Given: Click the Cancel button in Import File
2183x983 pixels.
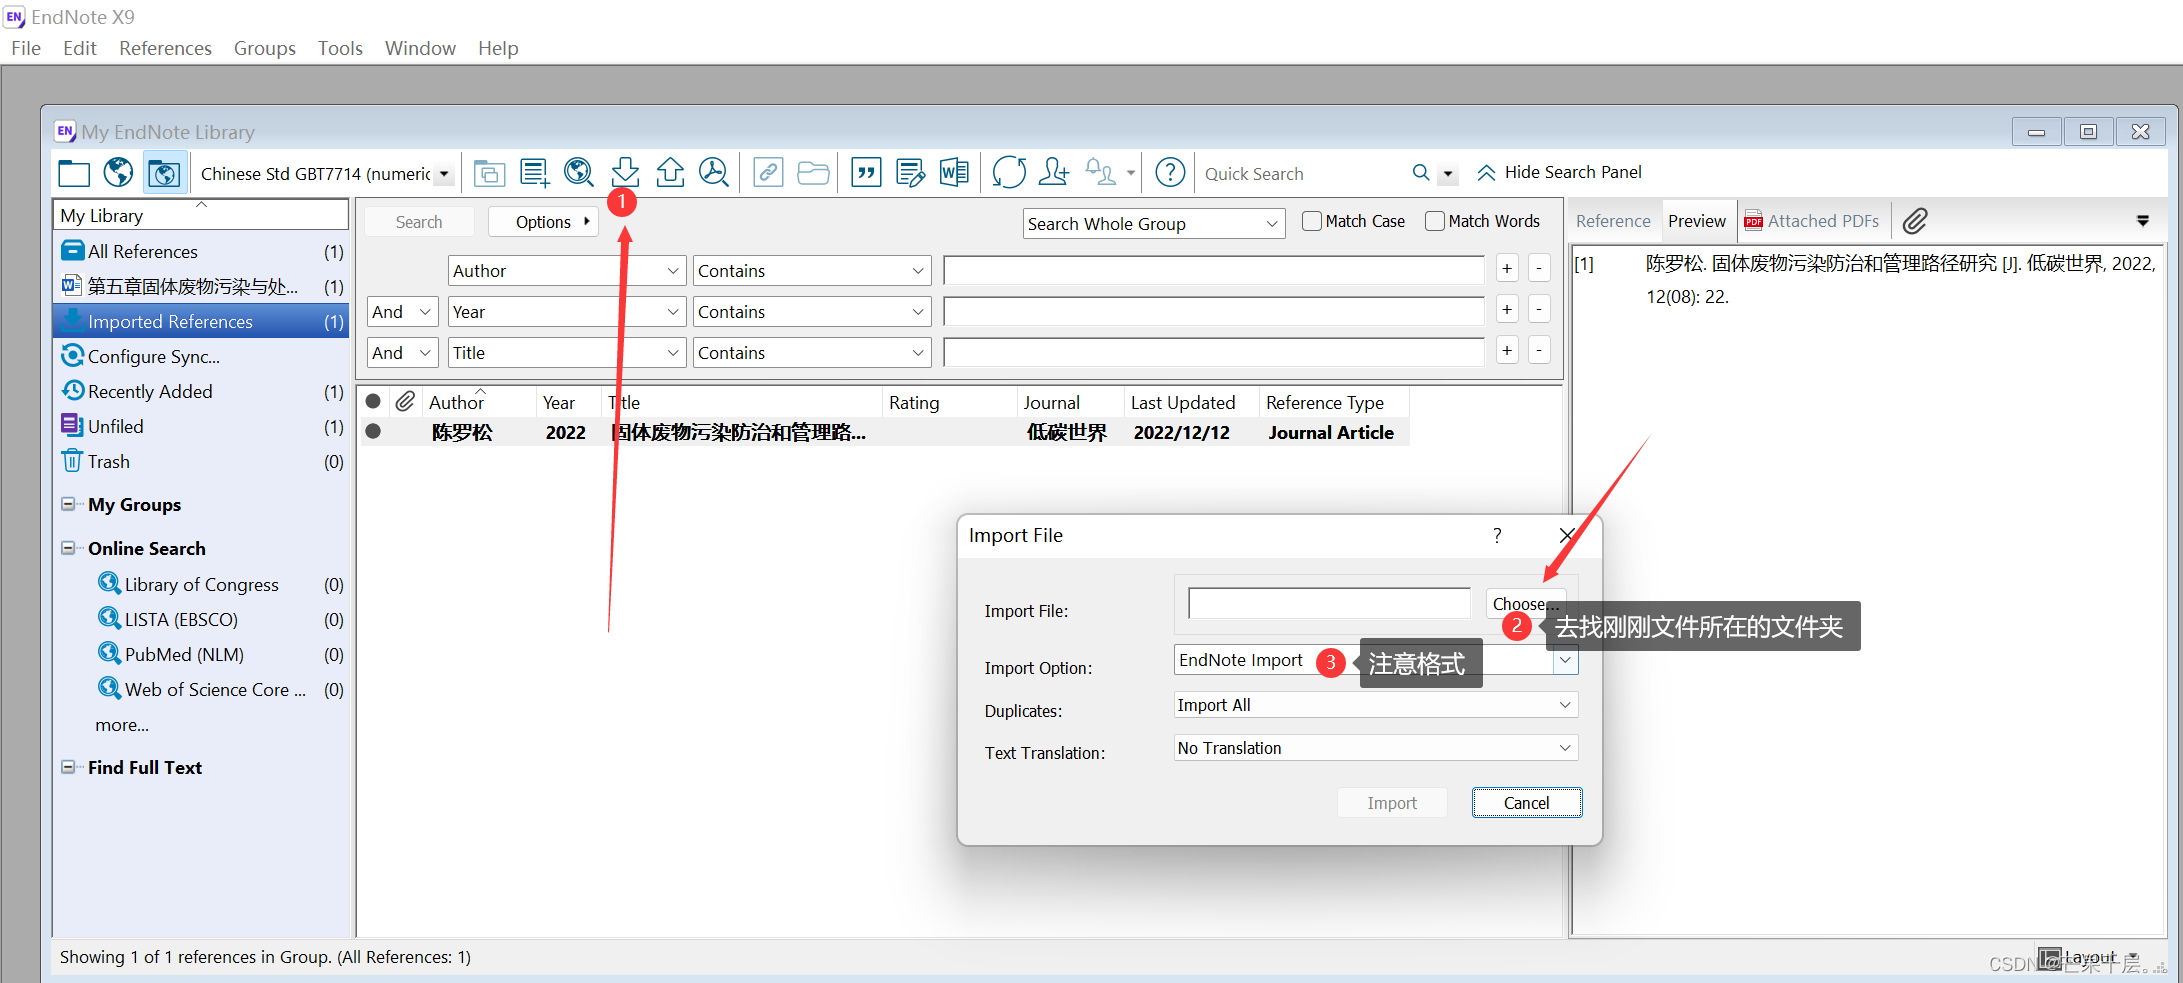Looking at the screenshot, I should coord(1526,803).
